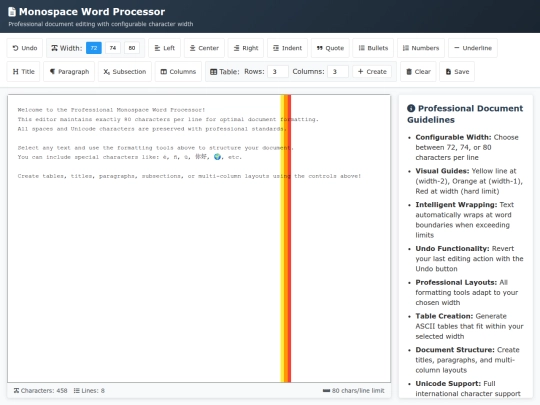Apply multi-column layout with Columns
The image size is (540, 405).
178,72
